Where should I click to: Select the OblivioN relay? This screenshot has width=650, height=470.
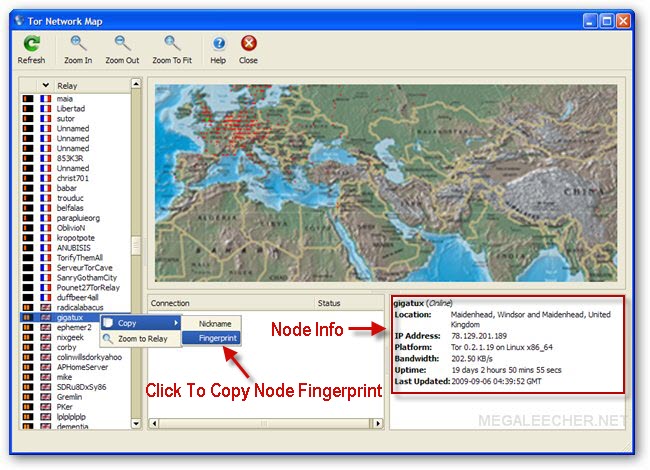71,228
